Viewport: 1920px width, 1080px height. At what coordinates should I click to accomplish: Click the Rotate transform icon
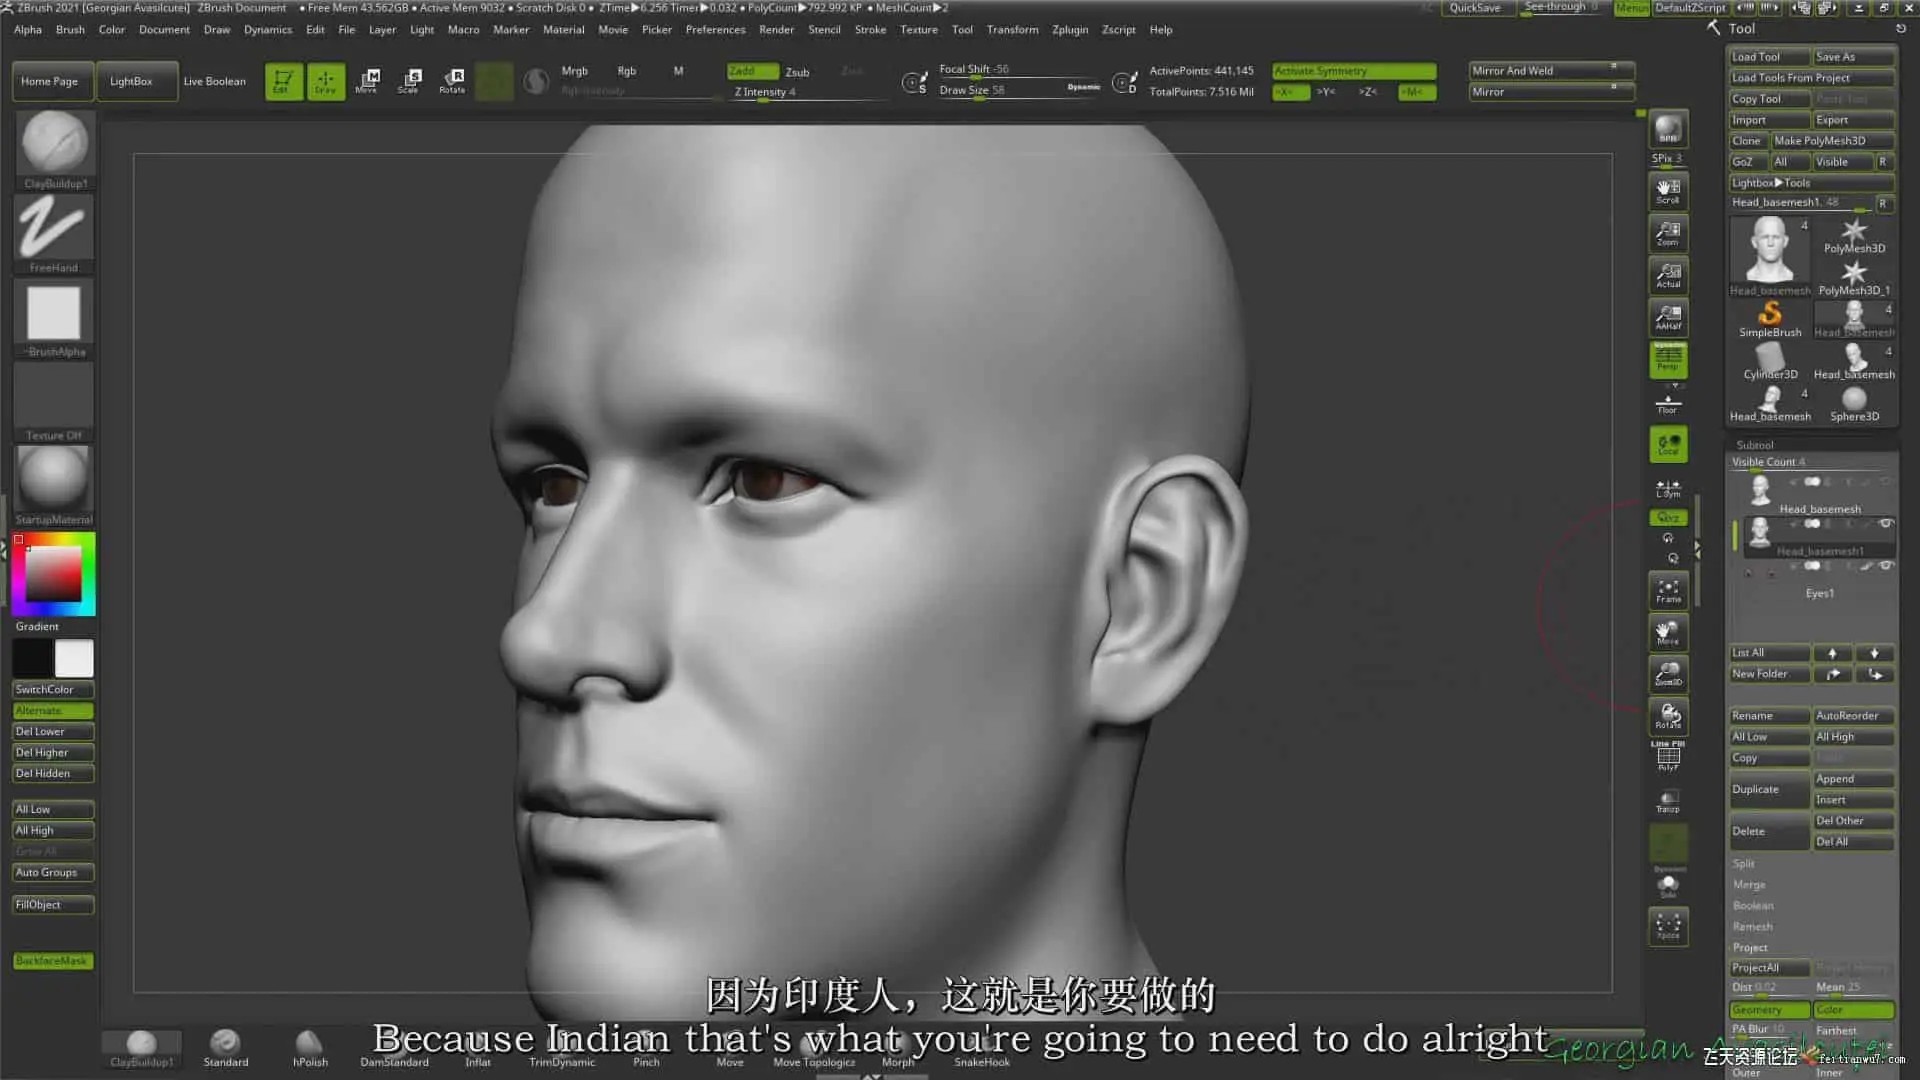point(452,81)
